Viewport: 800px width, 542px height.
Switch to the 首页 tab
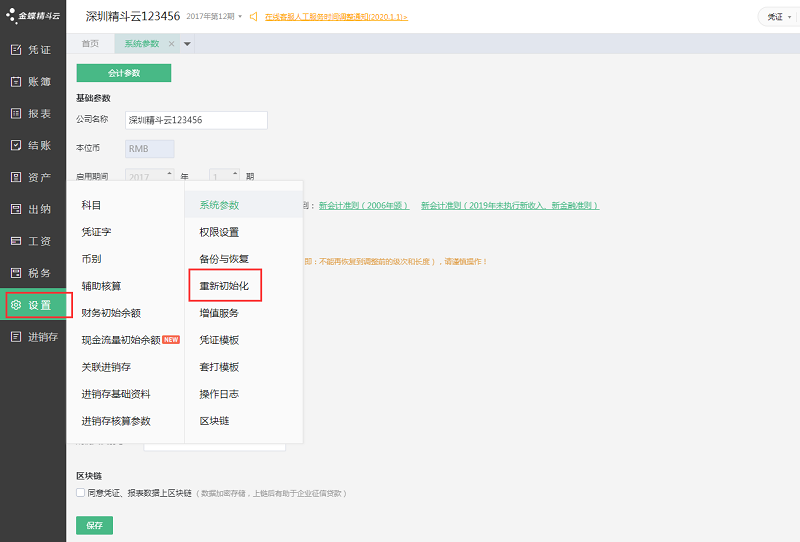tap(90, 44)
